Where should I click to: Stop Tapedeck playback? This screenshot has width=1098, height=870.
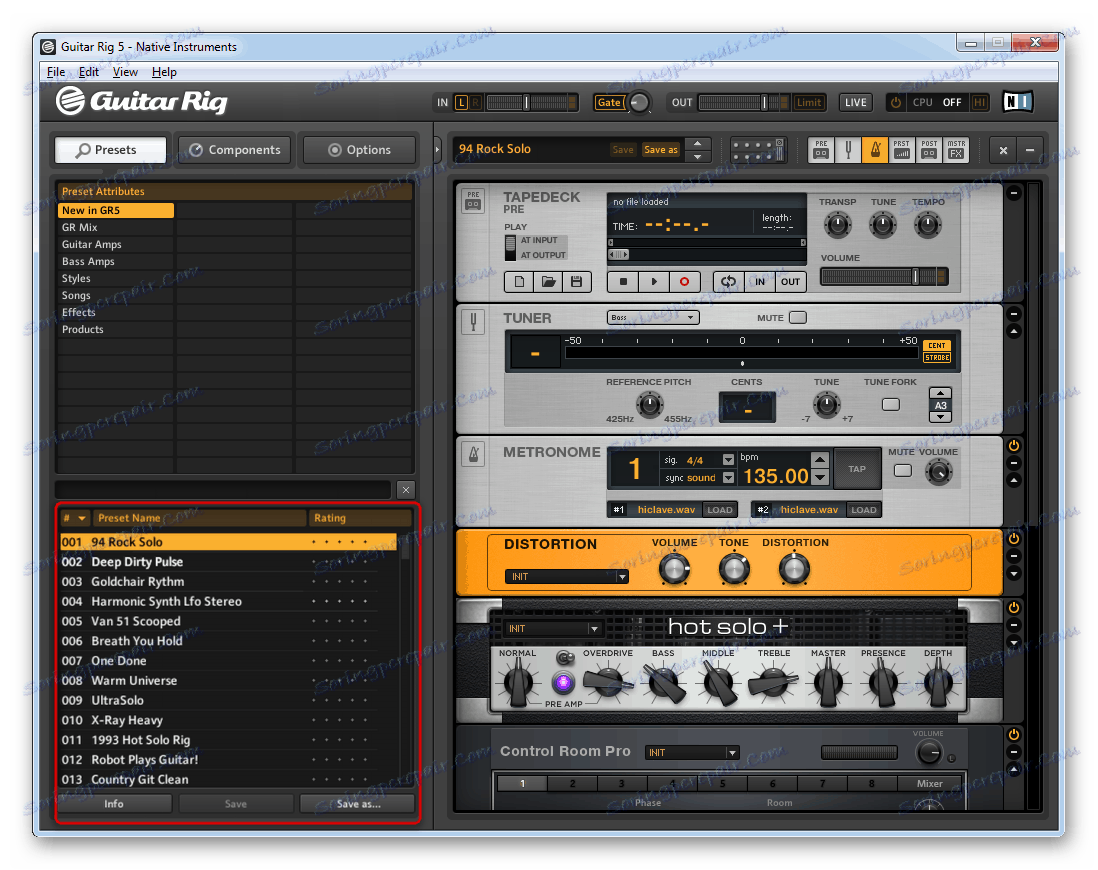coord(623,282)
